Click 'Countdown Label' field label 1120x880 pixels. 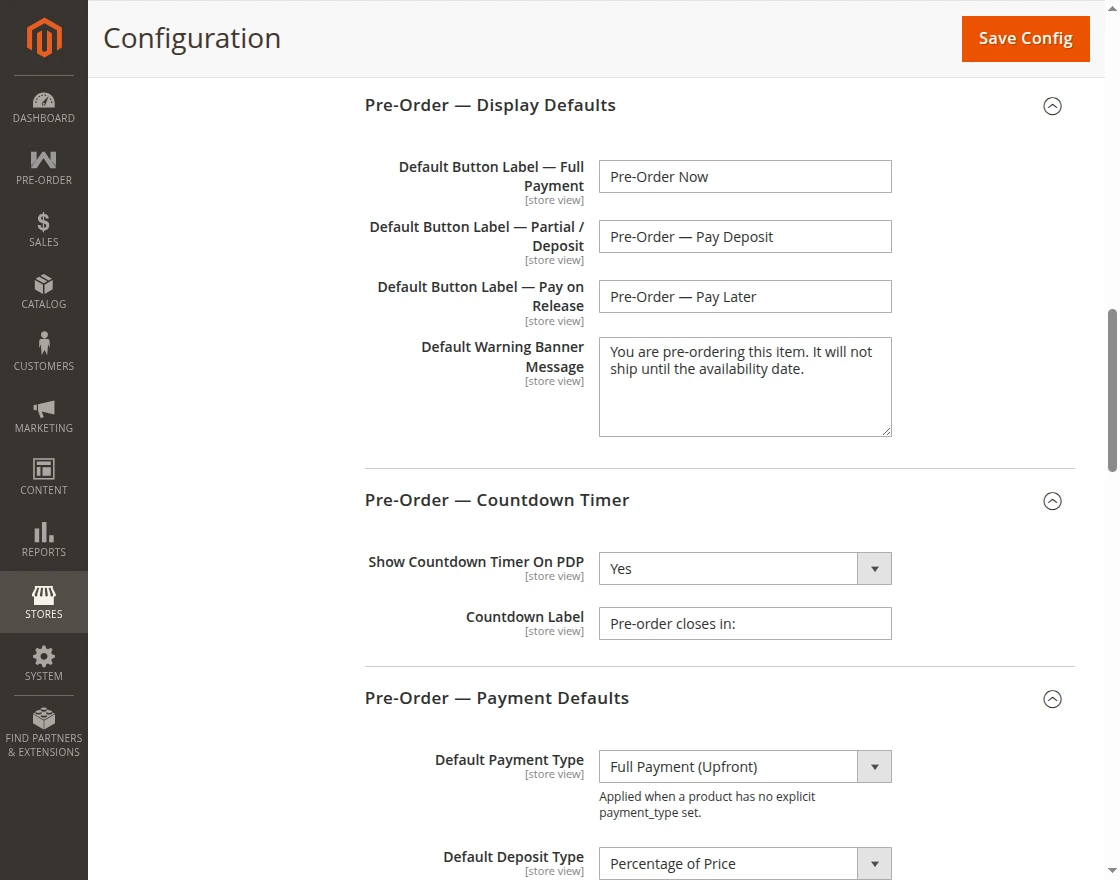pos(524,616)
